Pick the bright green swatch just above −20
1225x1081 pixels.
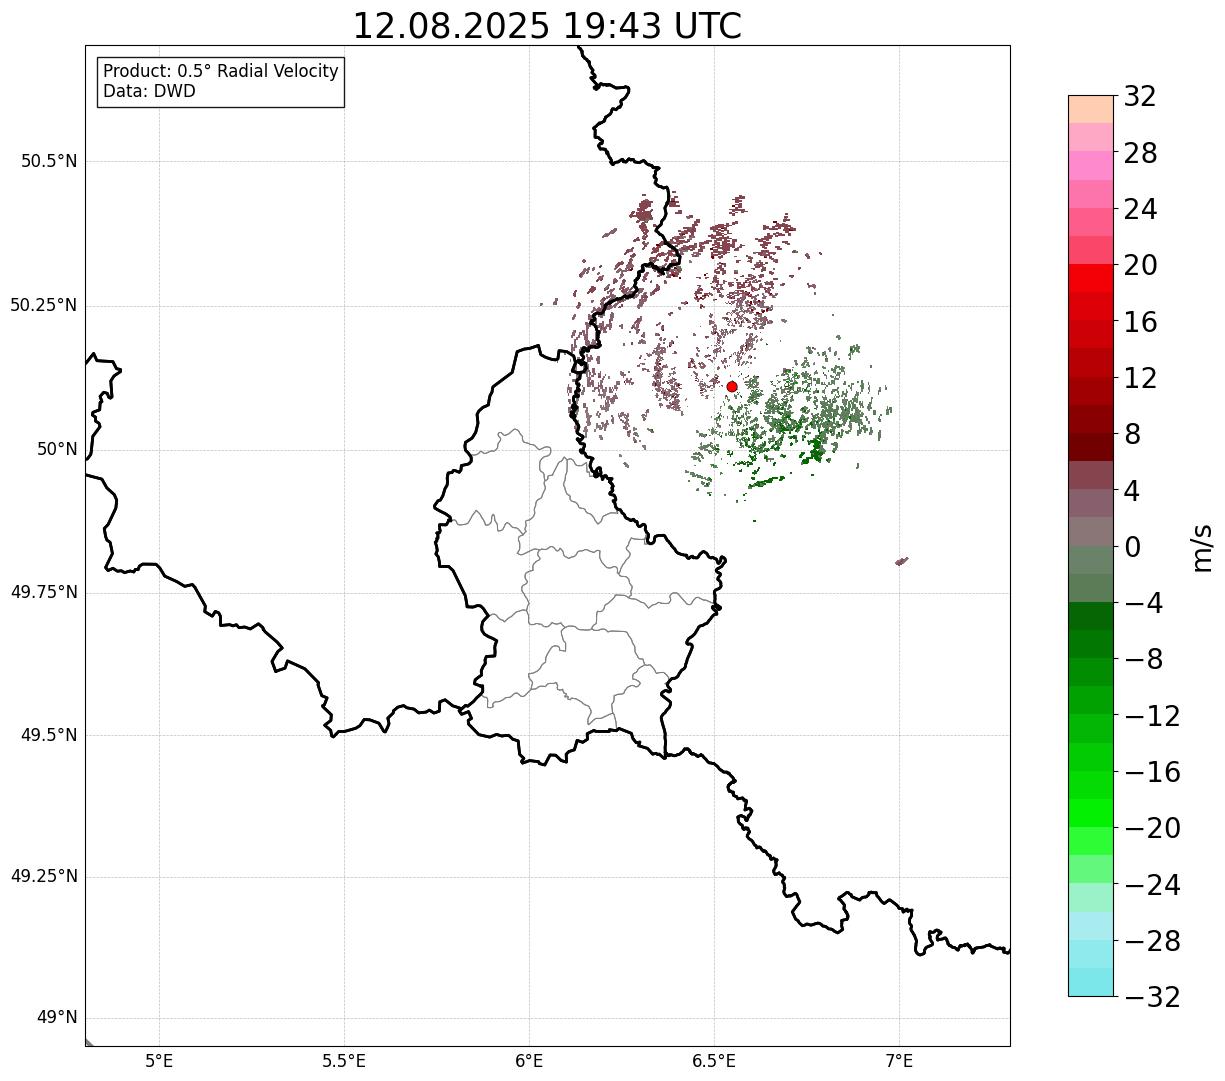point(1091,813)
